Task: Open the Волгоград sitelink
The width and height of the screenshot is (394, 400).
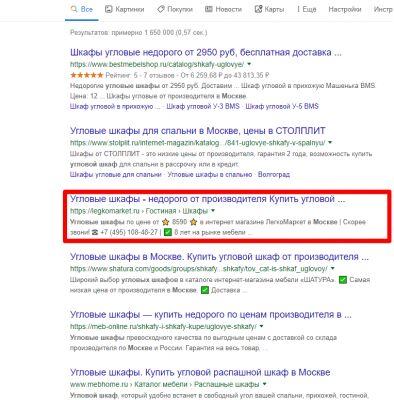Action: (274, 174)
